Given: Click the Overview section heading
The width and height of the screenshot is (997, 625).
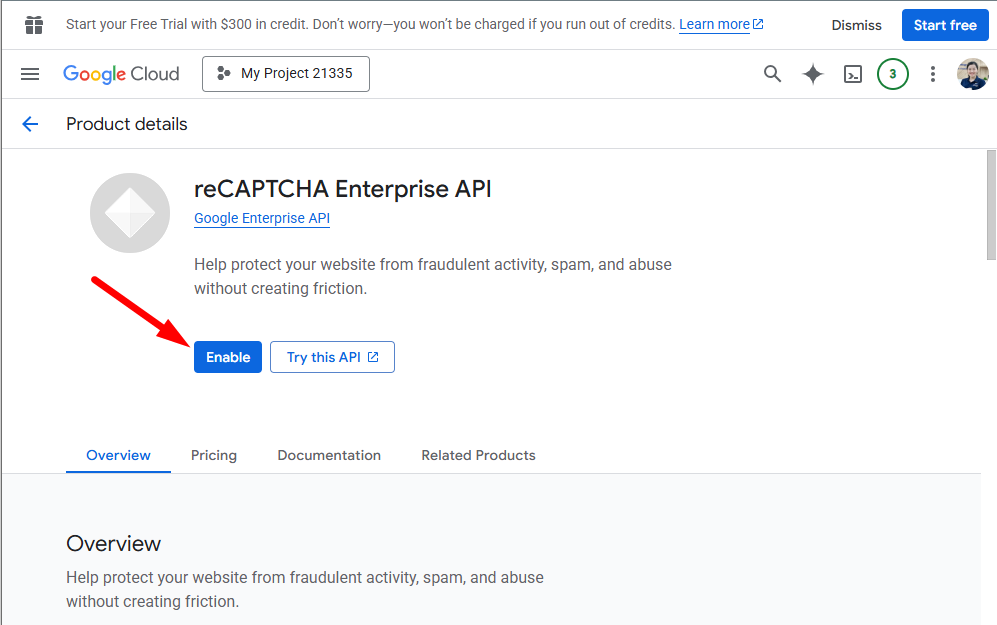Looking at the screenshot, I should pyautogui.click(x=113, y=544).
